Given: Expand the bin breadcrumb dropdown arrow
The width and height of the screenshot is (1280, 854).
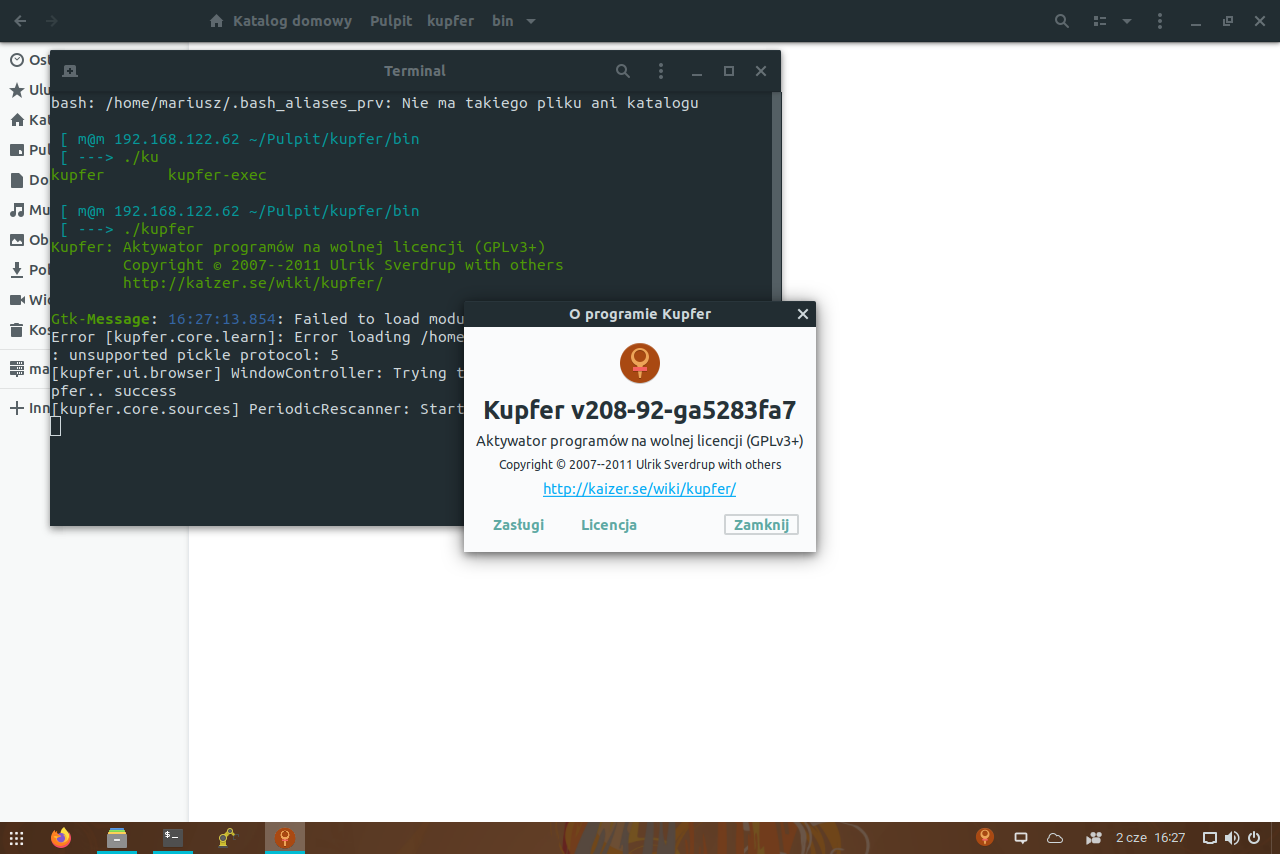Looking at the screenshot, I should 531,21.
